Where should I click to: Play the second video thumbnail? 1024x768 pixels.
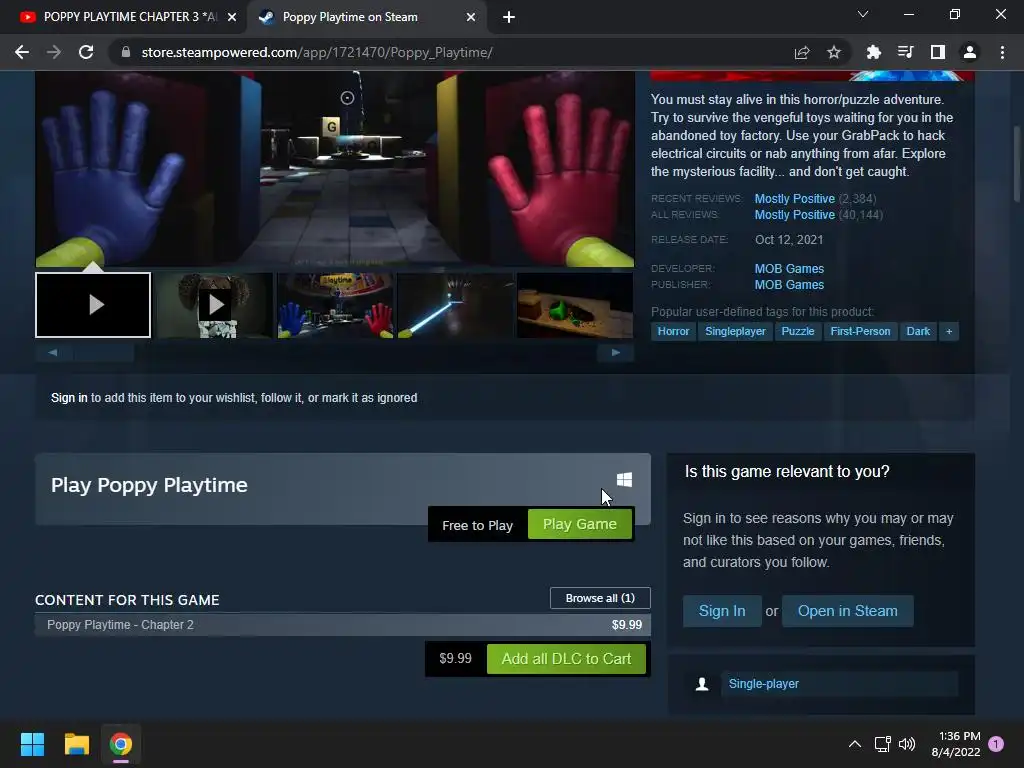click(214, 305)
